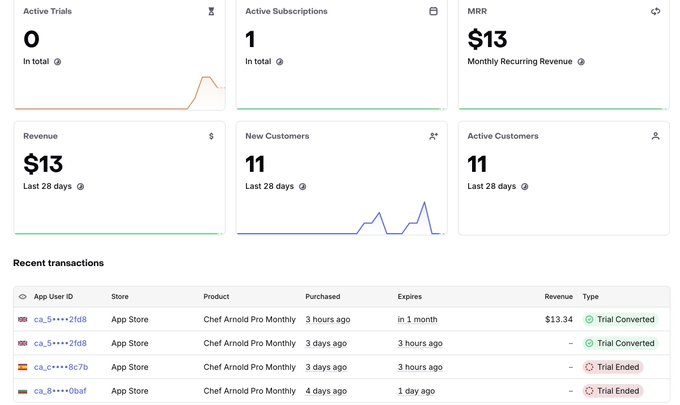Click UK flag in second ca_5••••2fd8 row
The height and width of the screenshot is (405, 680).
[x=23, y=343]
